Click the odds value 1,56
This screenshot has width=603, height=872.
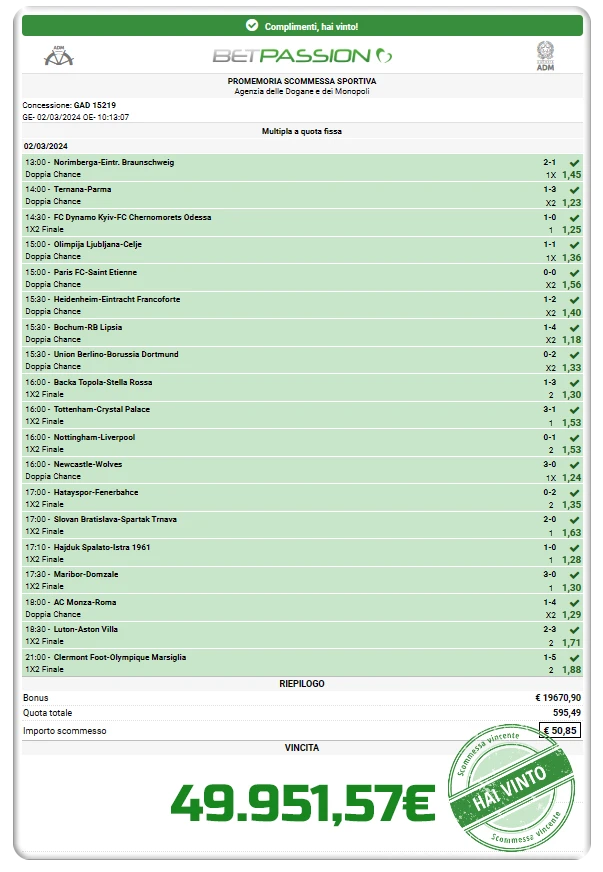click(571, 284)
